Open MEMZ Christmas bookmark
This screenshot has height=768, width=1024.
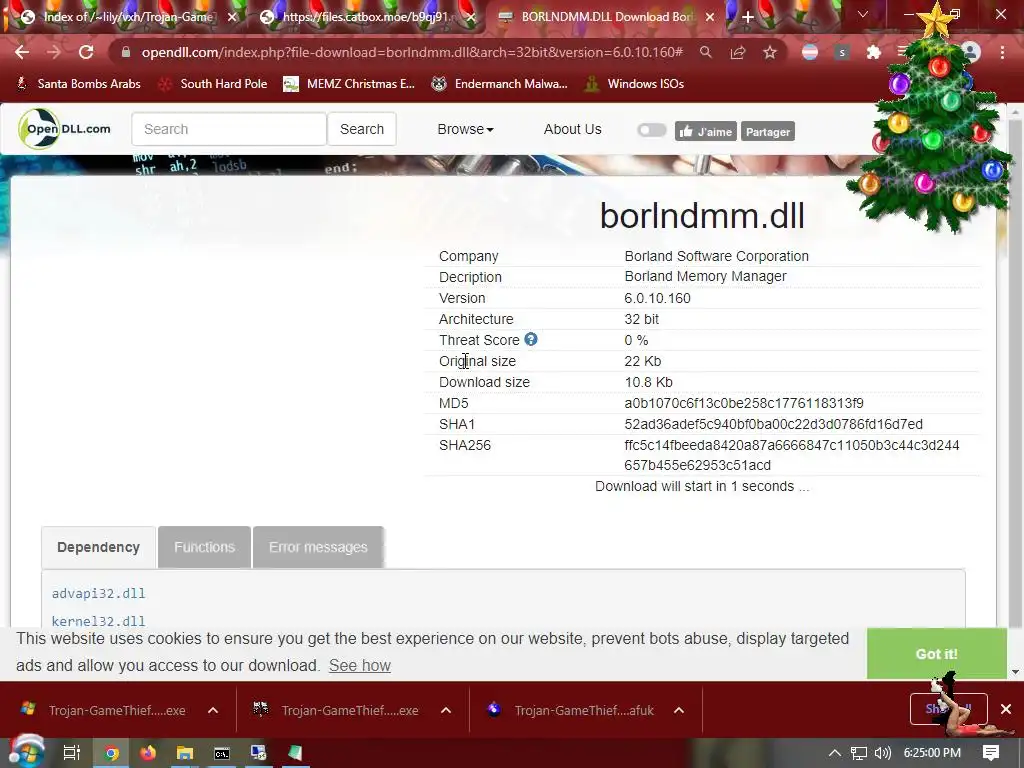click(349, 84)
